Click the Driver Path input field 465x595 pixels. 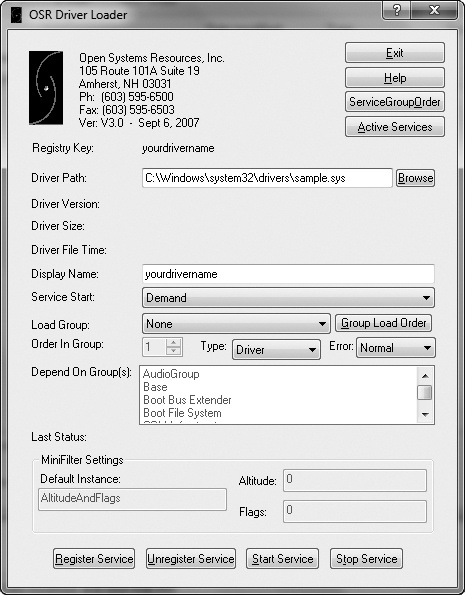coord(267,178)
